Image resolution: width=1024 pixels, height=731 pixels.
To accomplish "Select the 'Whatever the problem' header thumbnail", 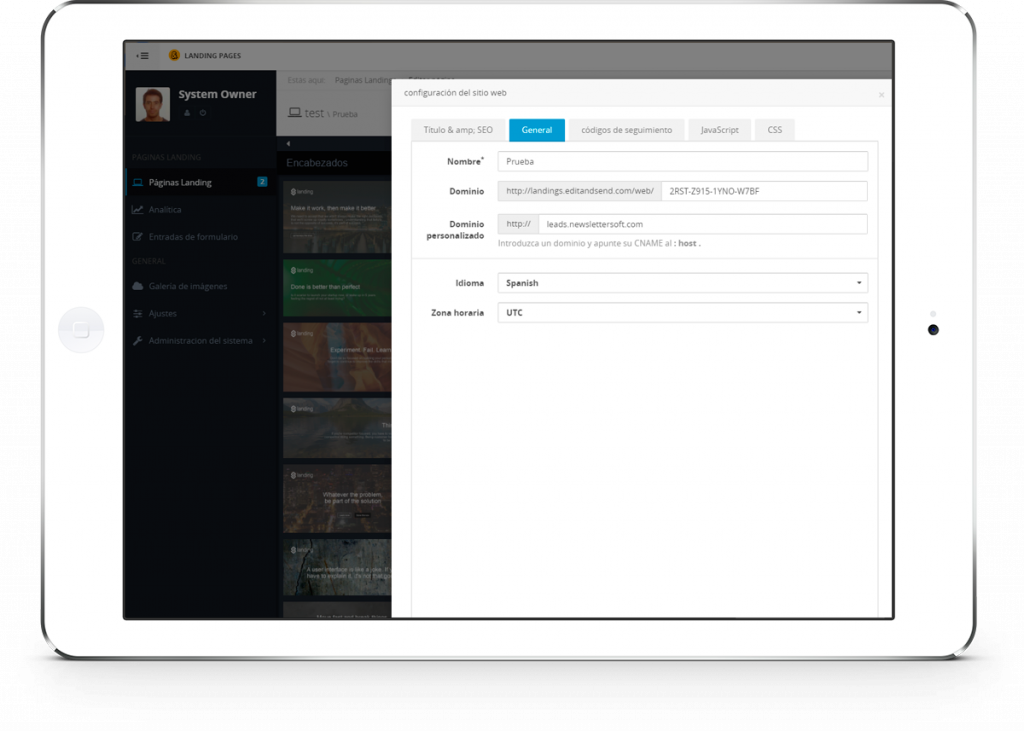I will [337, 498].
